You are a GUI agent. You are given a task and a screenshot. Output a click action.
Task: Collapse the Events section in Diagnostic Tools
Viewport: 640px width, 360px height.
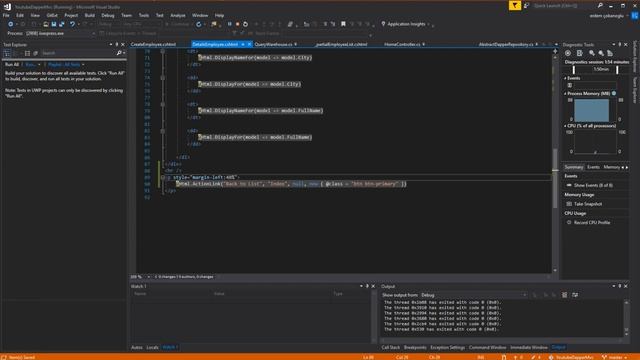565,78
